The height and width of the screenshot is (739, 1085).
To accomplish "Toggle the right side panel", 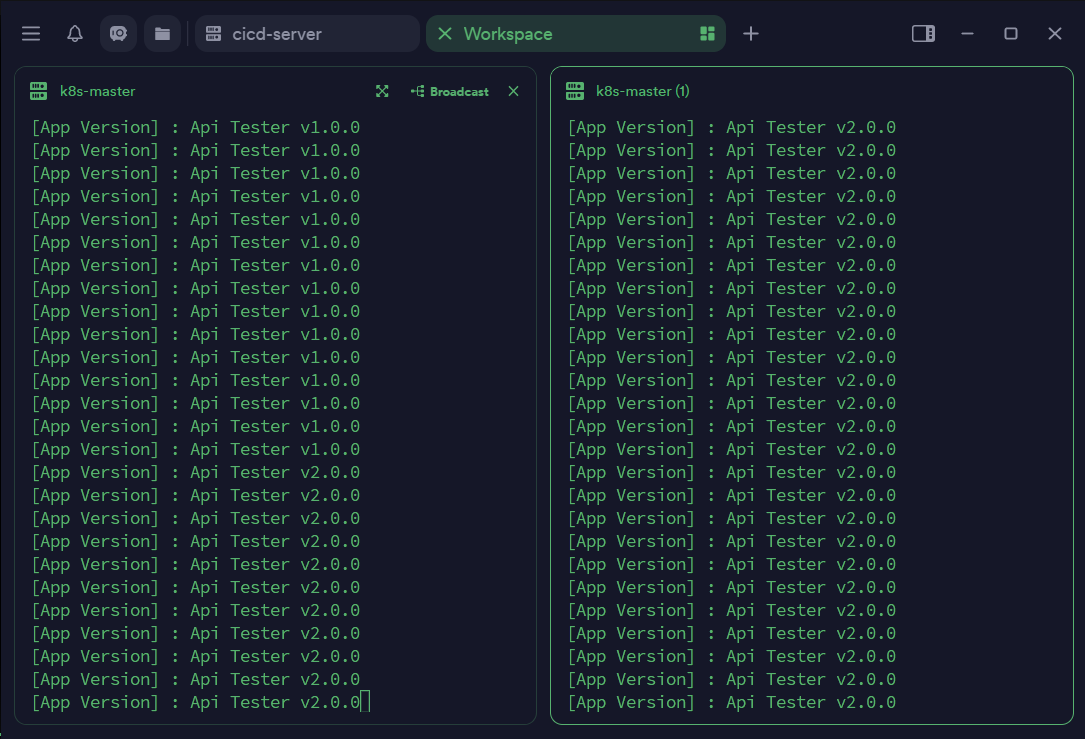I will pyautogui.click(x=923, y=34).
